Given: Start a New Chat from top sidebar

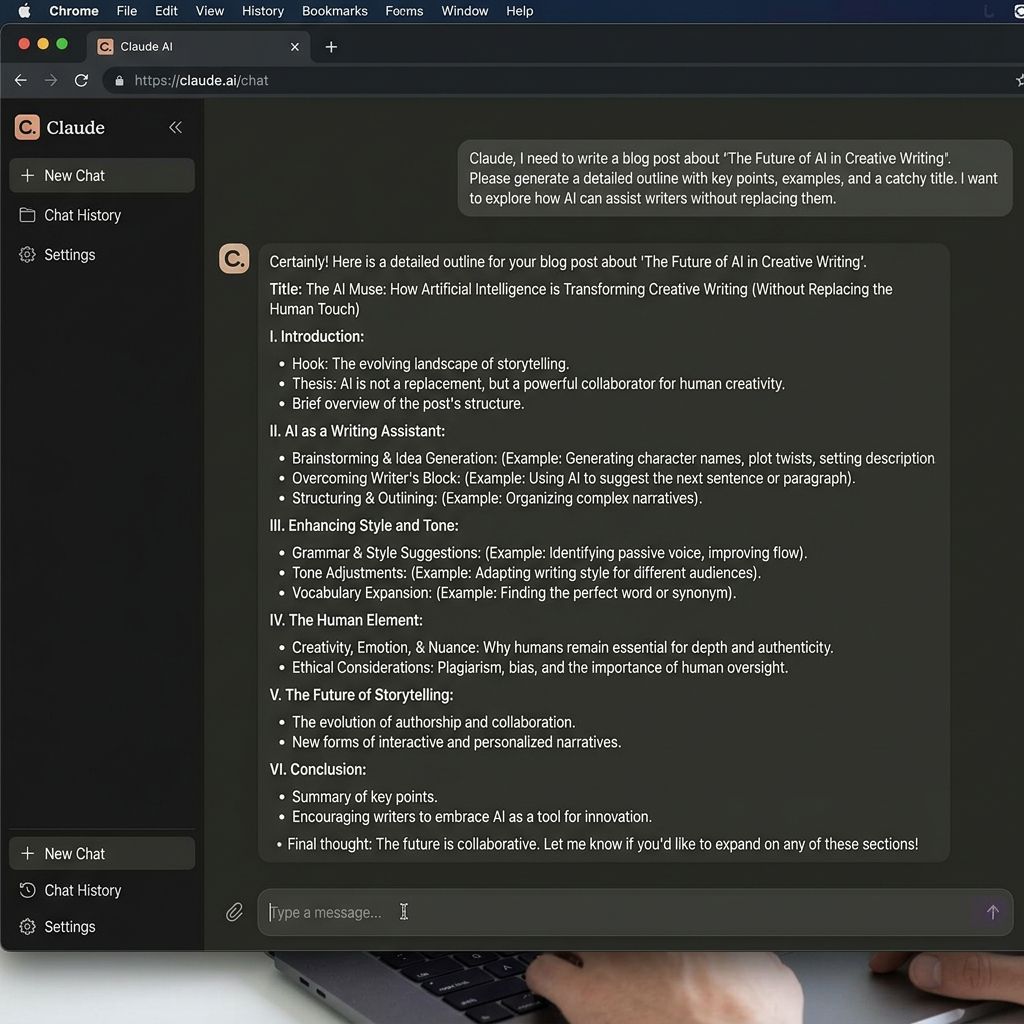Looking at the screenshot, I should (x=101, y=175).
